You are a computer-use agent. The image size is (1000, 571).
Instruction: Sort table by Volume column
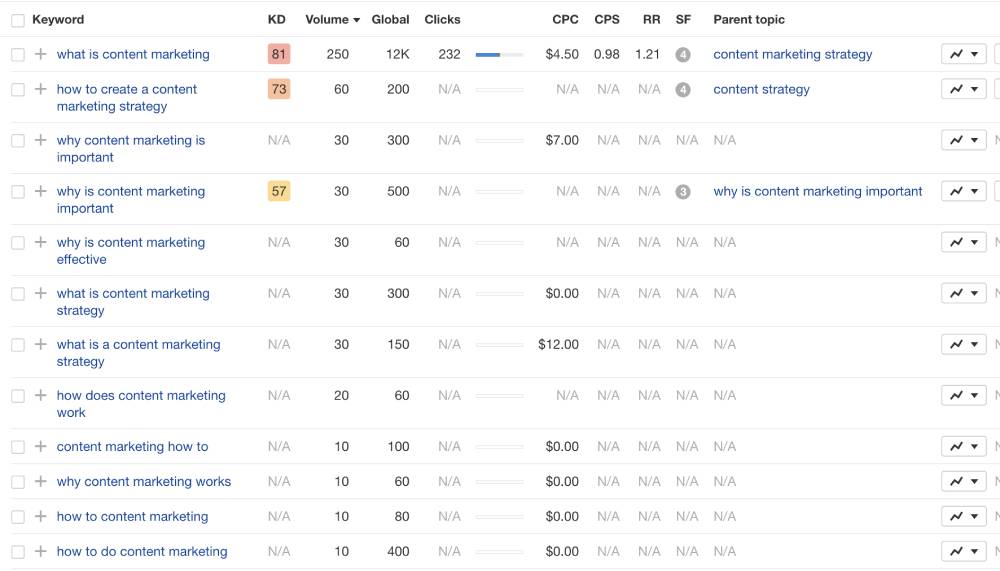click(x=333, y=20)
